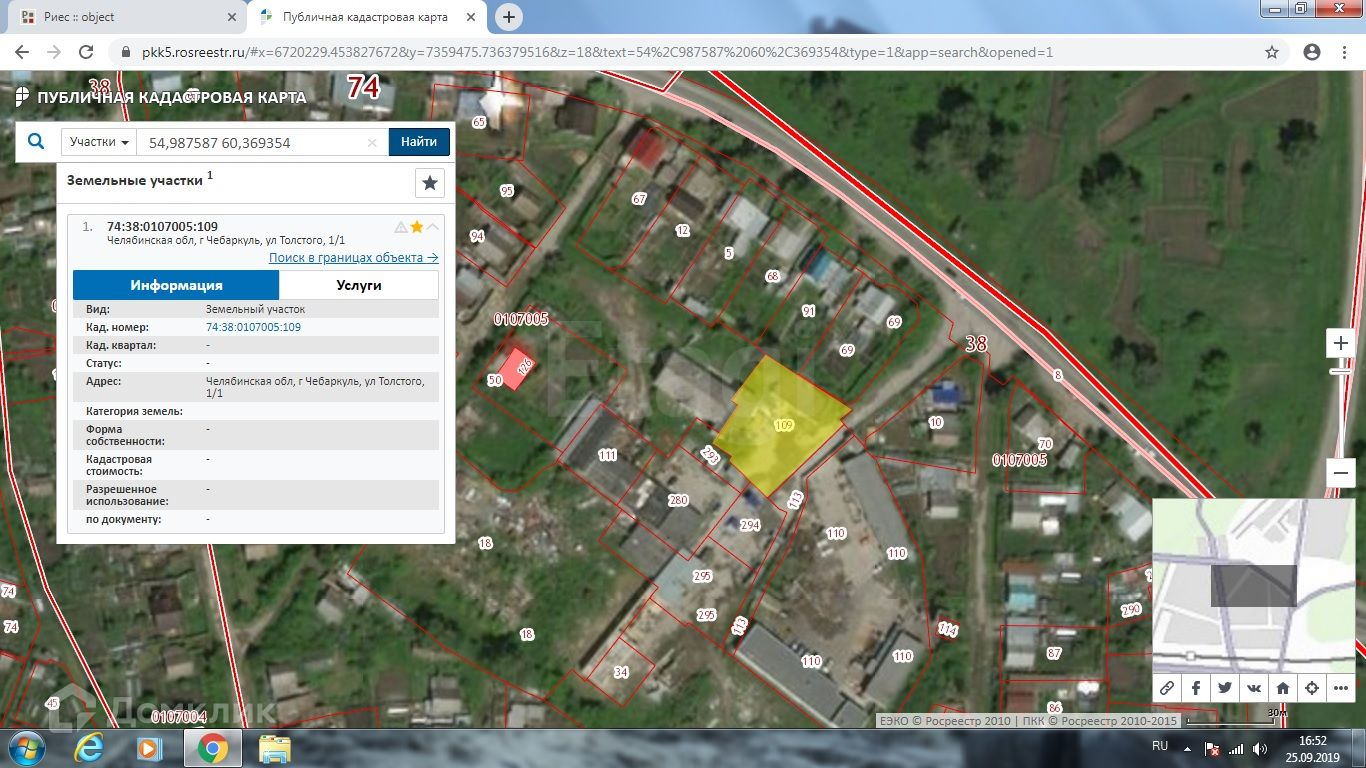This screenshot has width=1366, height=768.
Task: Collapse the result card with chevron
Action: (432, 227)
